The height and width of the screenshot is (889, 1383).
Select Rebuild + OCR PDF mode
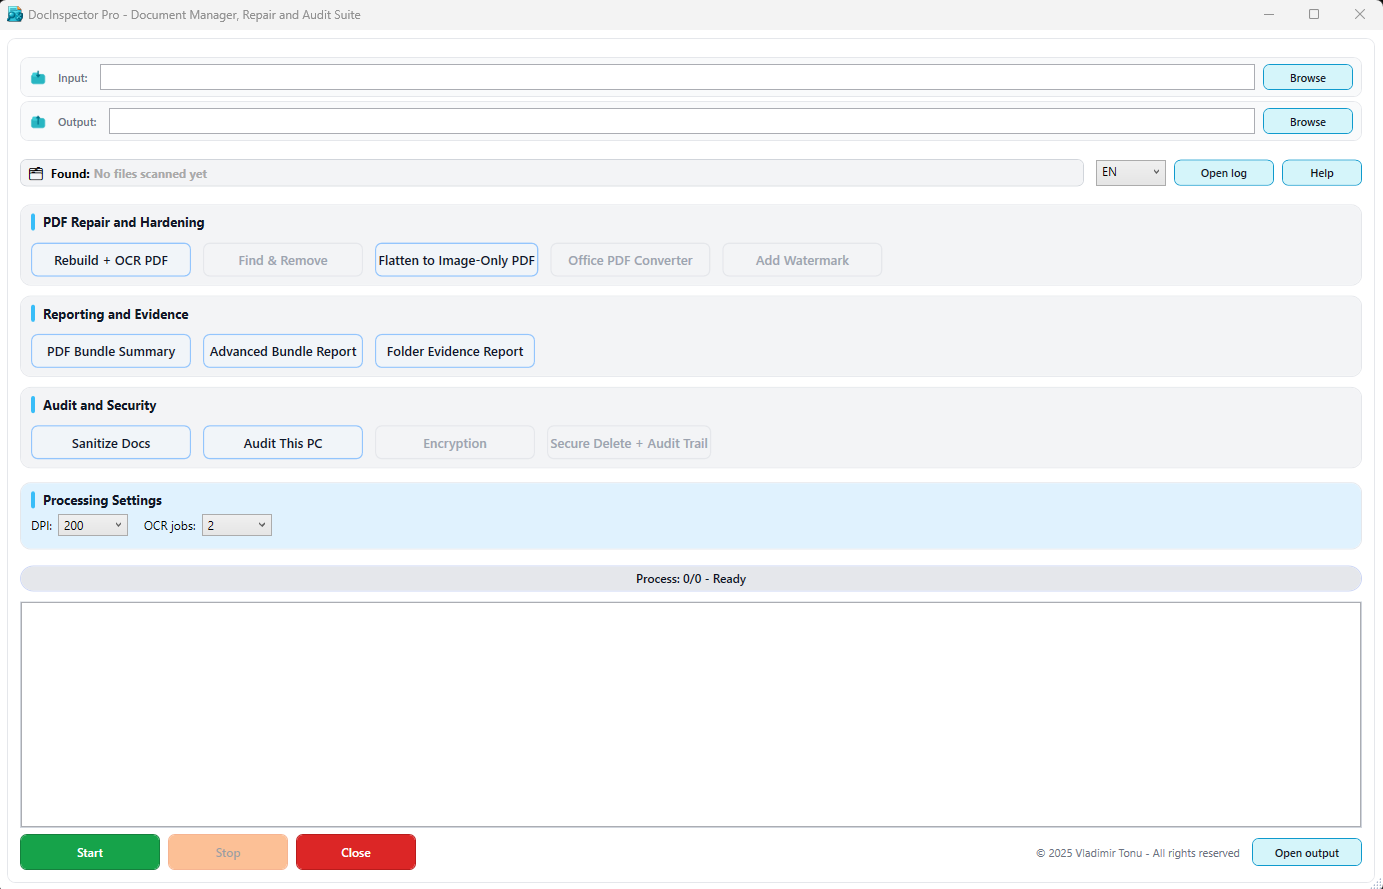(x=110, y=259)
